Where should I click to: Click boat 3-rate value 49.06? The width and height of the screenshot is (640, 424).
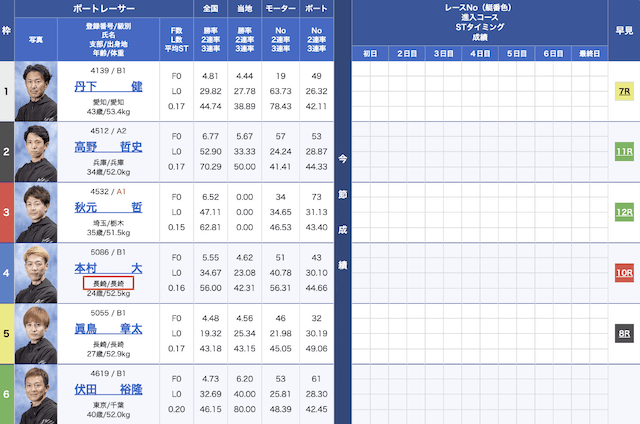point(316,349)
